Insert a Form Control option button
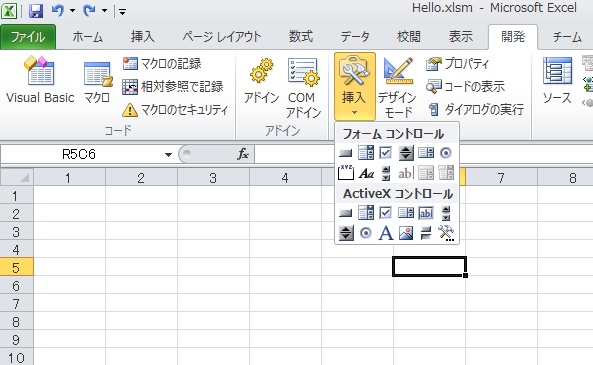The height and width of the screenshot is (365, 593). point(446,153)
